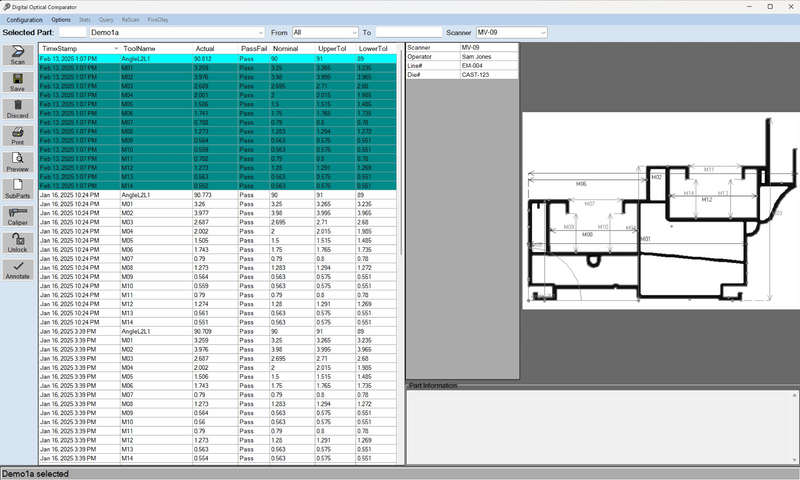
Task: Save the scan with the floppy disk icon
Action: pos(18,81)
